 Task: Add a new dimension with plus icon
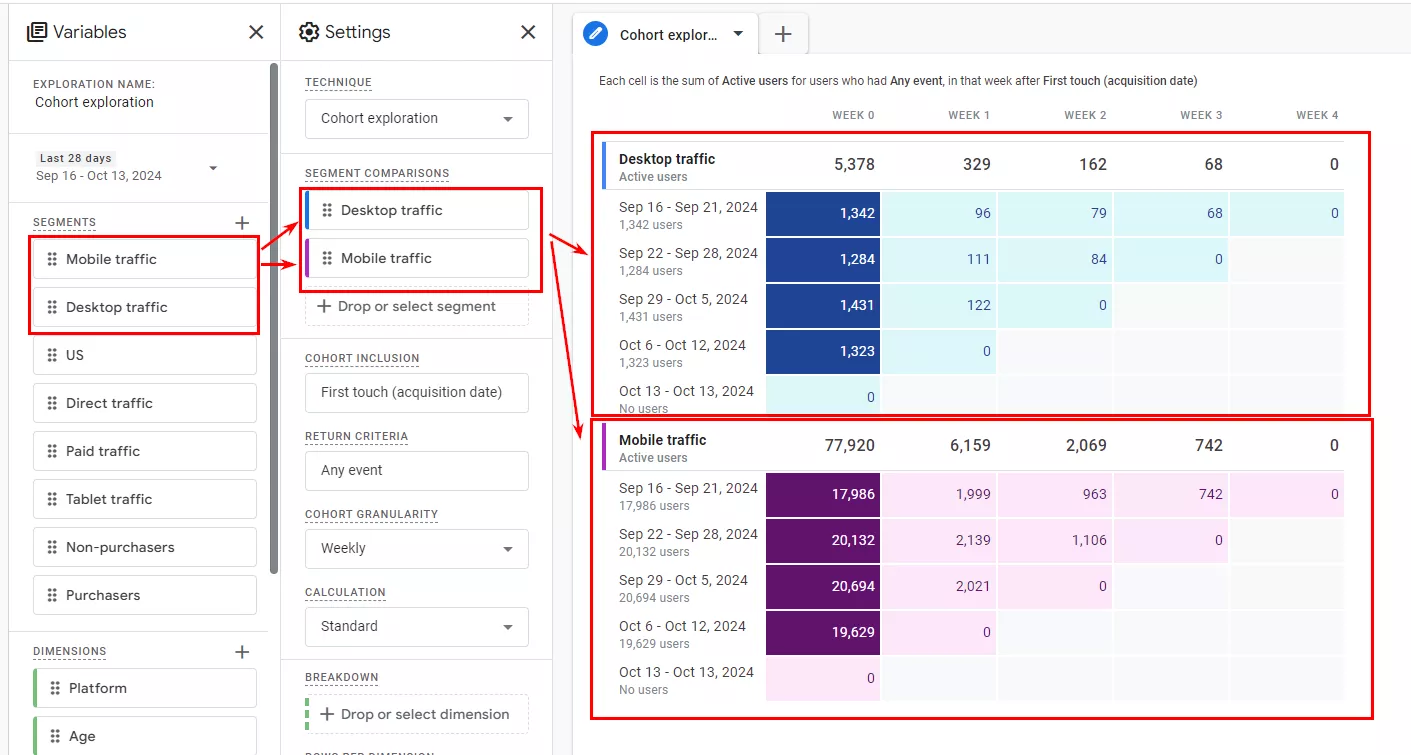[241, 652]
